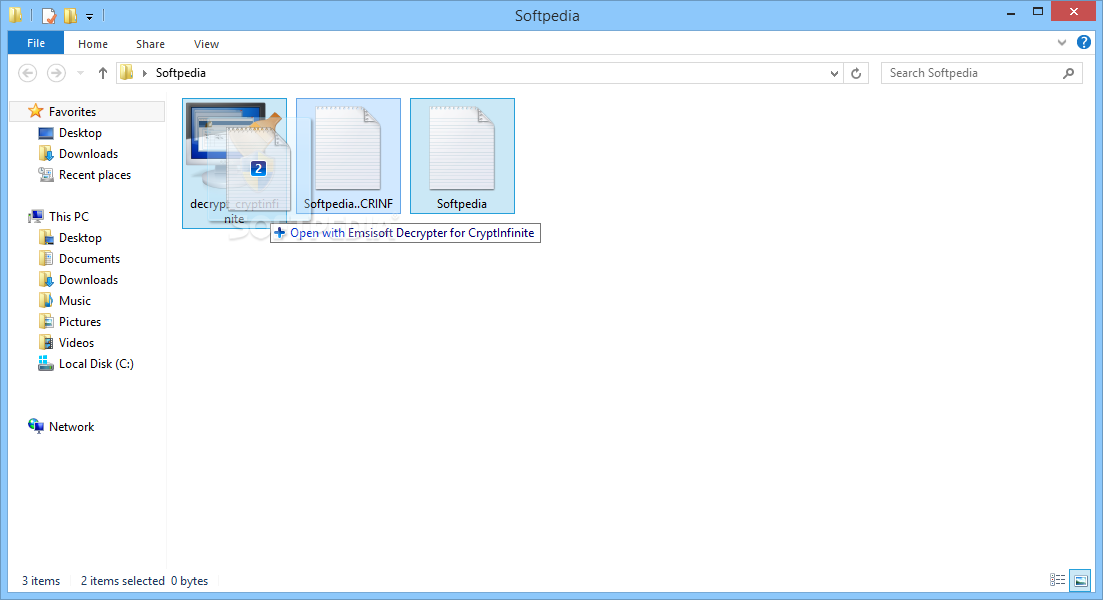The width and height of the screenshot is (1103, 600).
Task: Open Documents under This PC
Action: 89,259
